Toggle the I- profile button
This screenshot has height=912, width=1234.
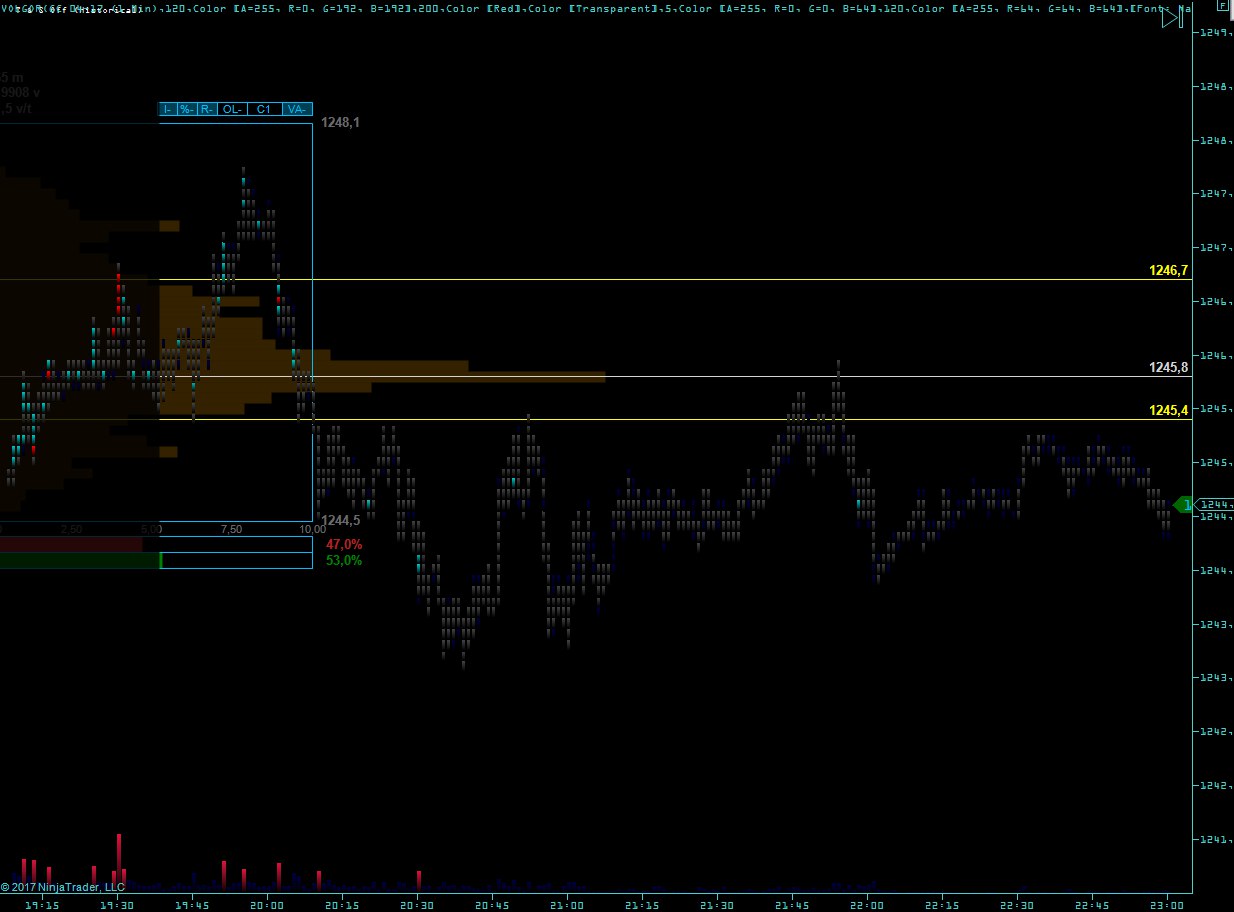click(167, 109)
